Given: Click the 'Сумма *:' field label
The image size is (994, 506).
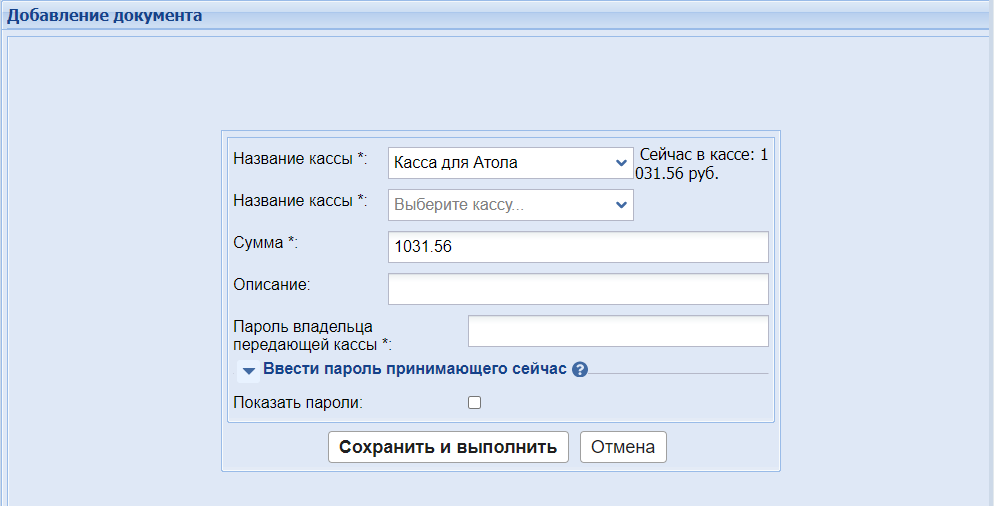Looking at the screenshot, I should 266,242.
